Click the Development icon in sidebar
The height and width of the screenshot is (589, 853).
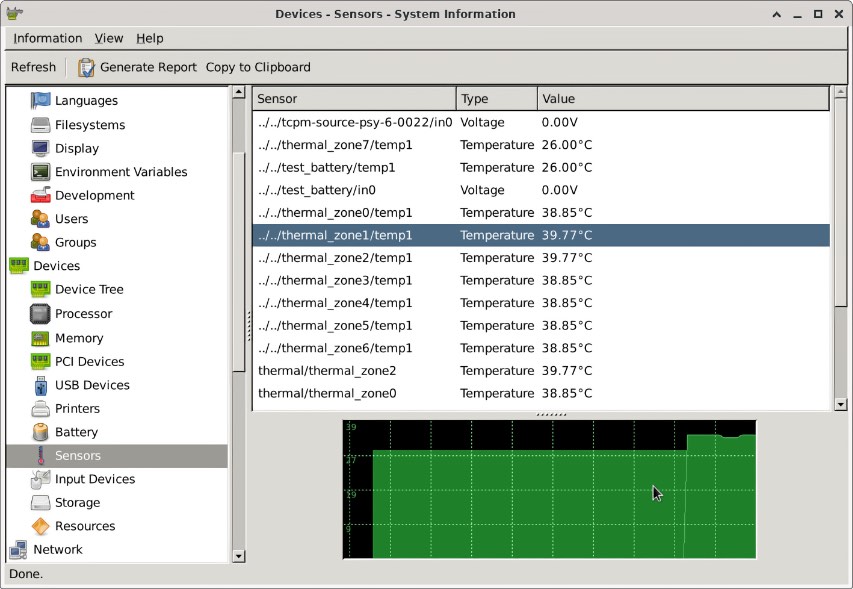coord(40,195)
